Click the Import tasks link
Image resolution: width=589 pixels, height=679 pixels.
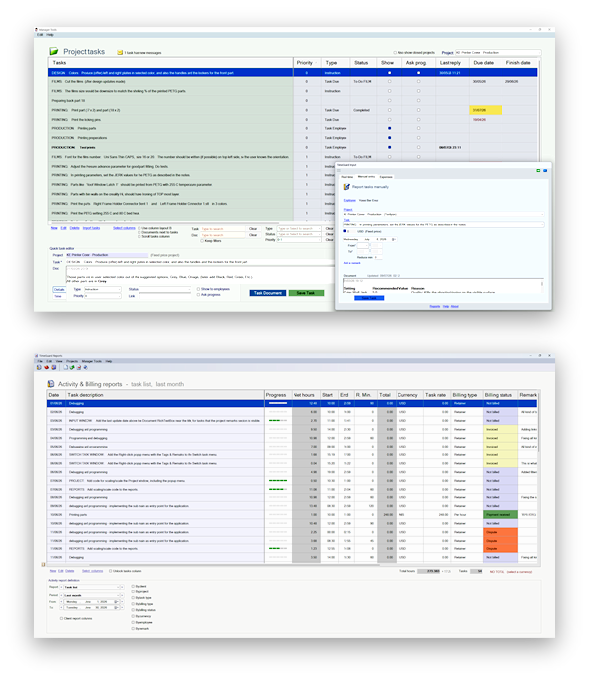91,228
